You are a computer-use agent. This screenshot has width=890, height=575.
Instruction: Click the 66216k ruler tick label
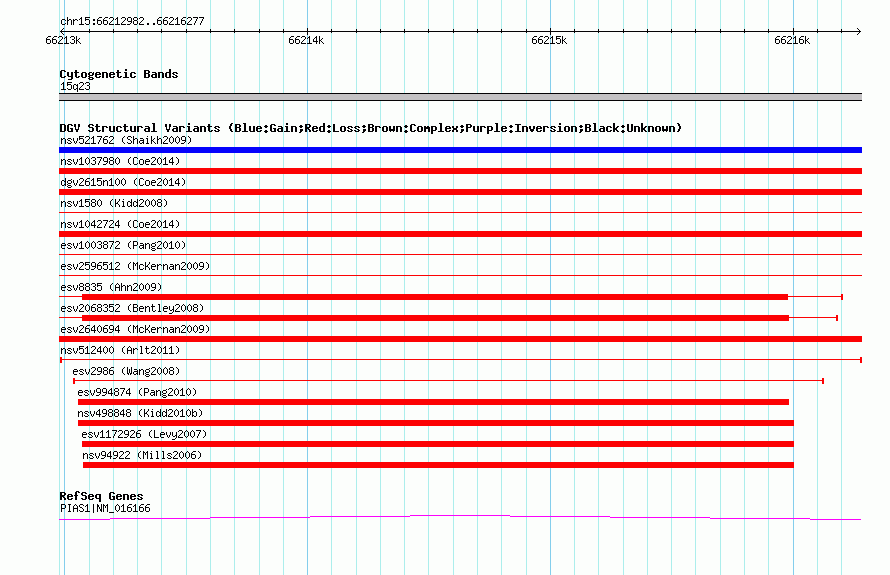point(792,40)
